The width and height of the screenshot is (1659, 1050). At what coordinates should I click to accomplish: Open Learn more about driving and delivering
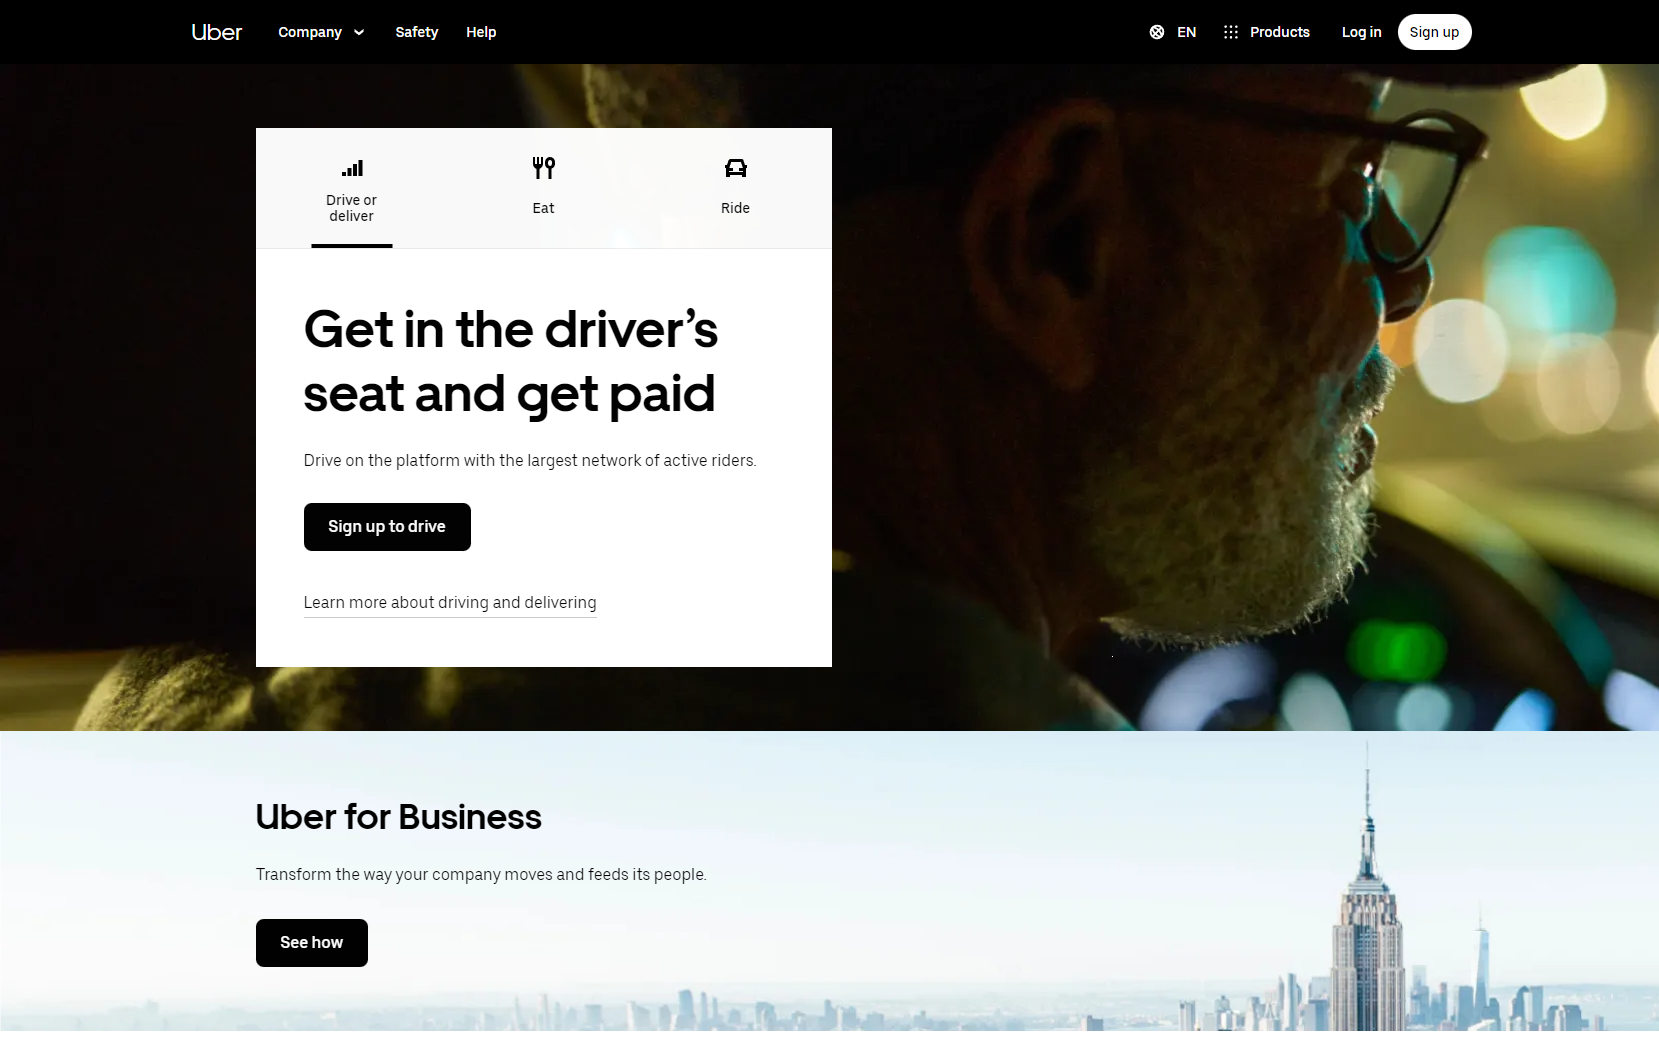[450, 602]
